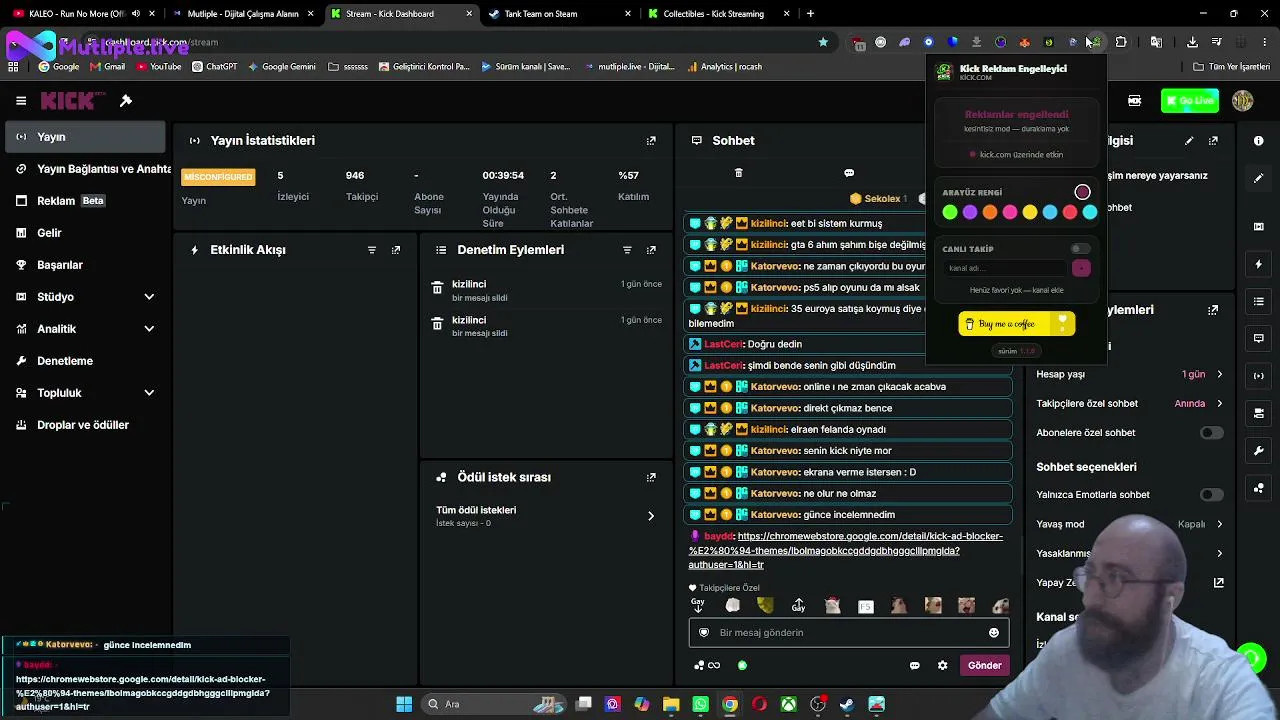Open Reklam Beta in sidebar
The image size is (1280, 720).
(x=85, y=201)
